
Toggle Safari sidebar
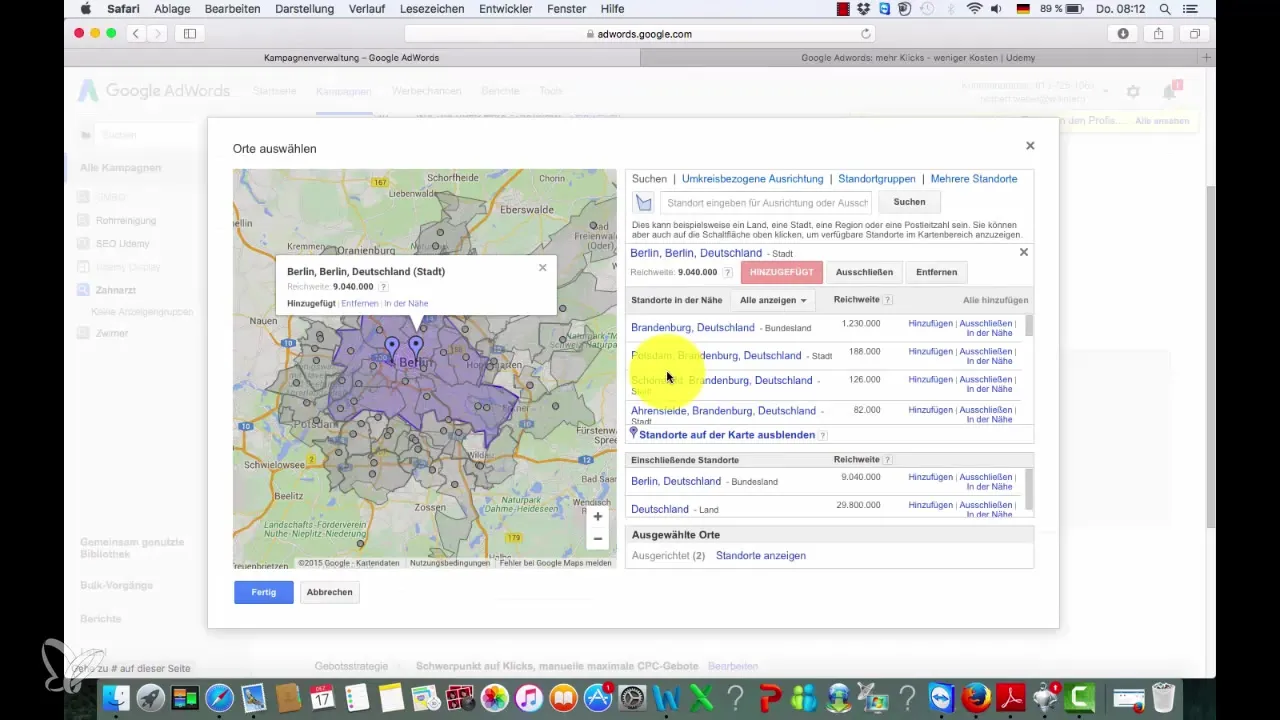click(189, 33)
